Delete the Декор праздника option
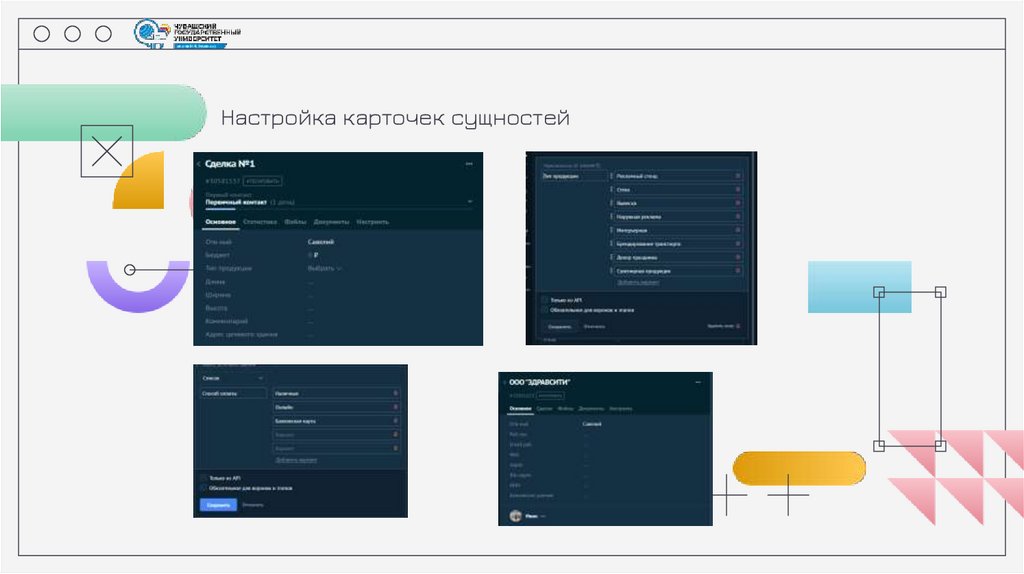The image size is (1024, 574). point(738,257)
